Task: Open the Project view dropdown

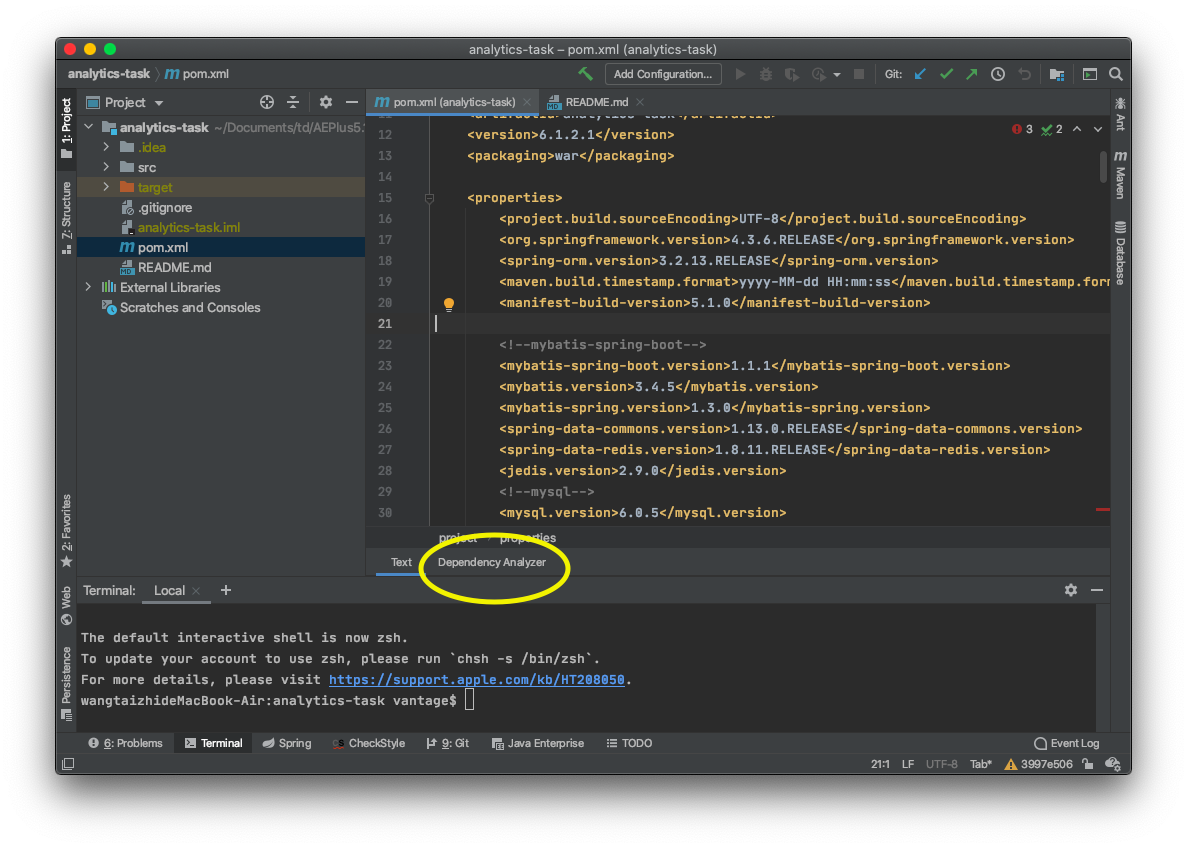Action: point(125,102)
